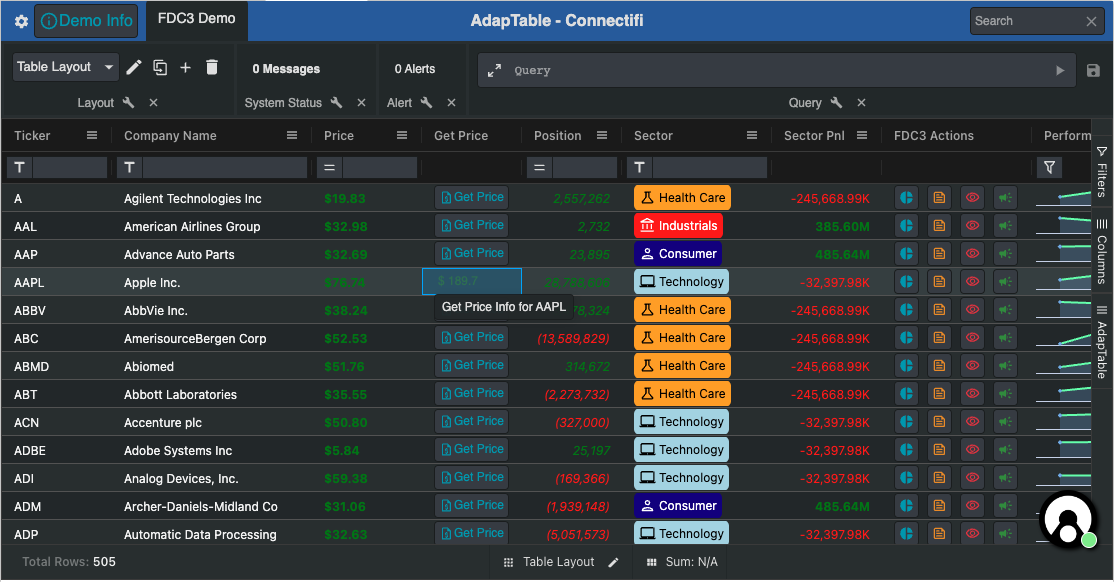
Task: Click the Sum: N/A status entry
Action: (x=691, y=562)
